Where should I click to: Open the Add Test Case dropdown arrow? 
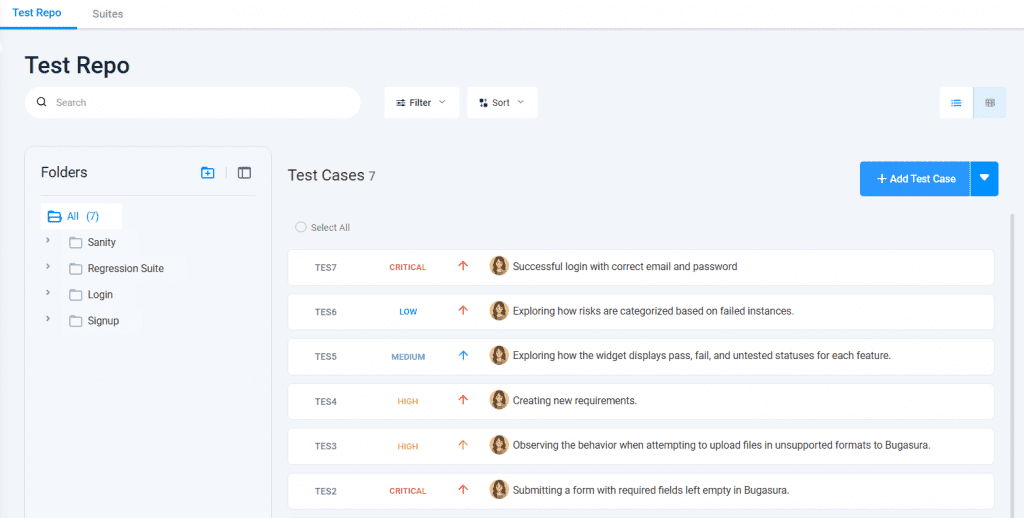[x=984, y=179]
